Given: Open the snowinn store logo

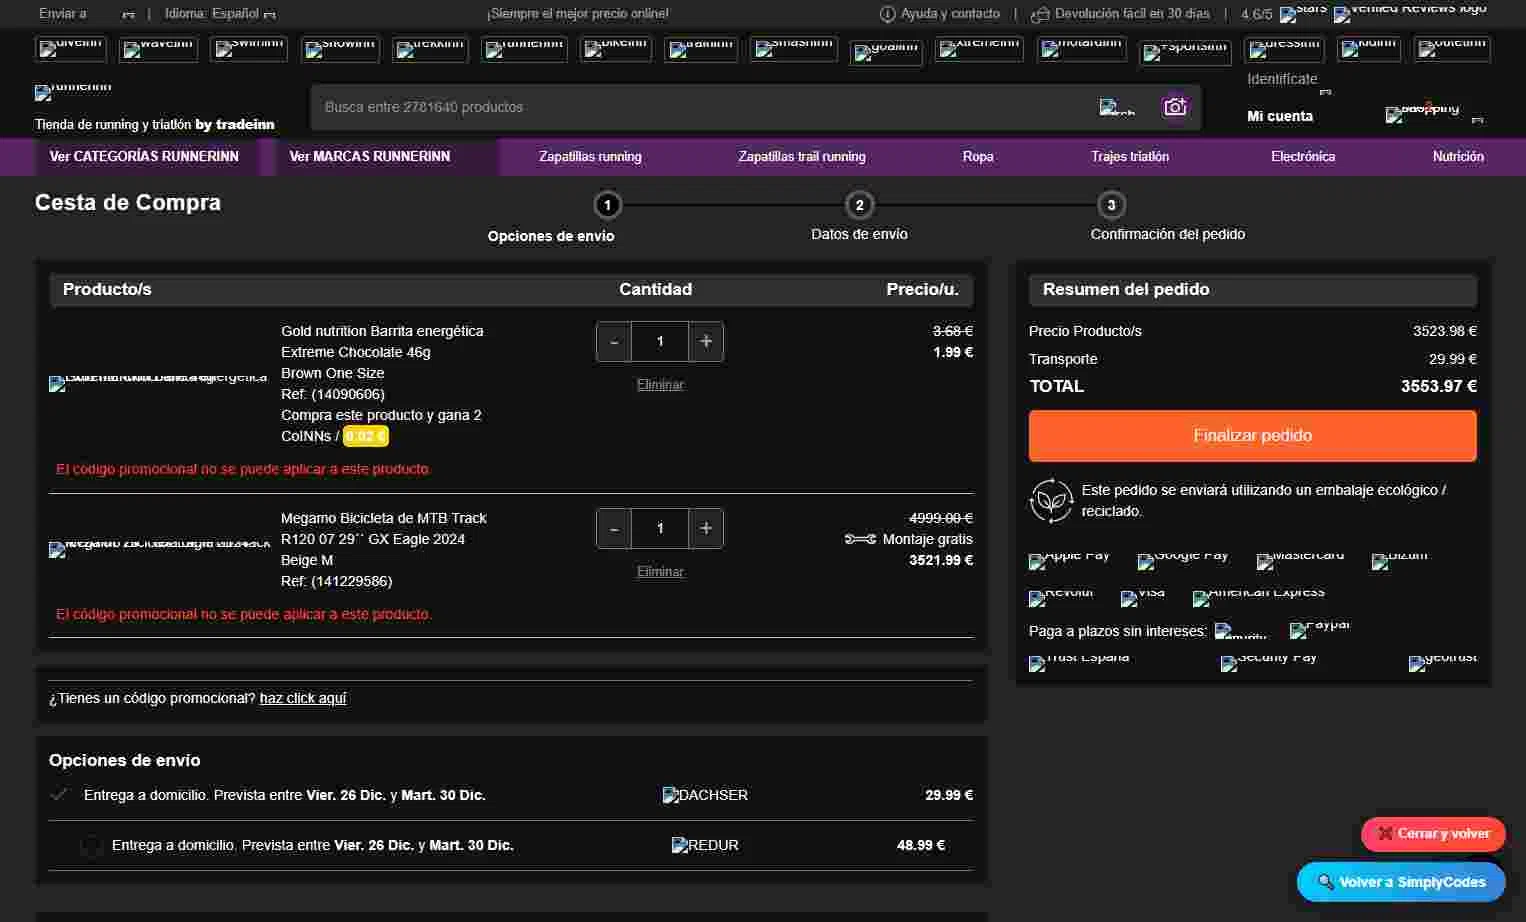Looking at the screenshot, I should click(x=340, y=49).
